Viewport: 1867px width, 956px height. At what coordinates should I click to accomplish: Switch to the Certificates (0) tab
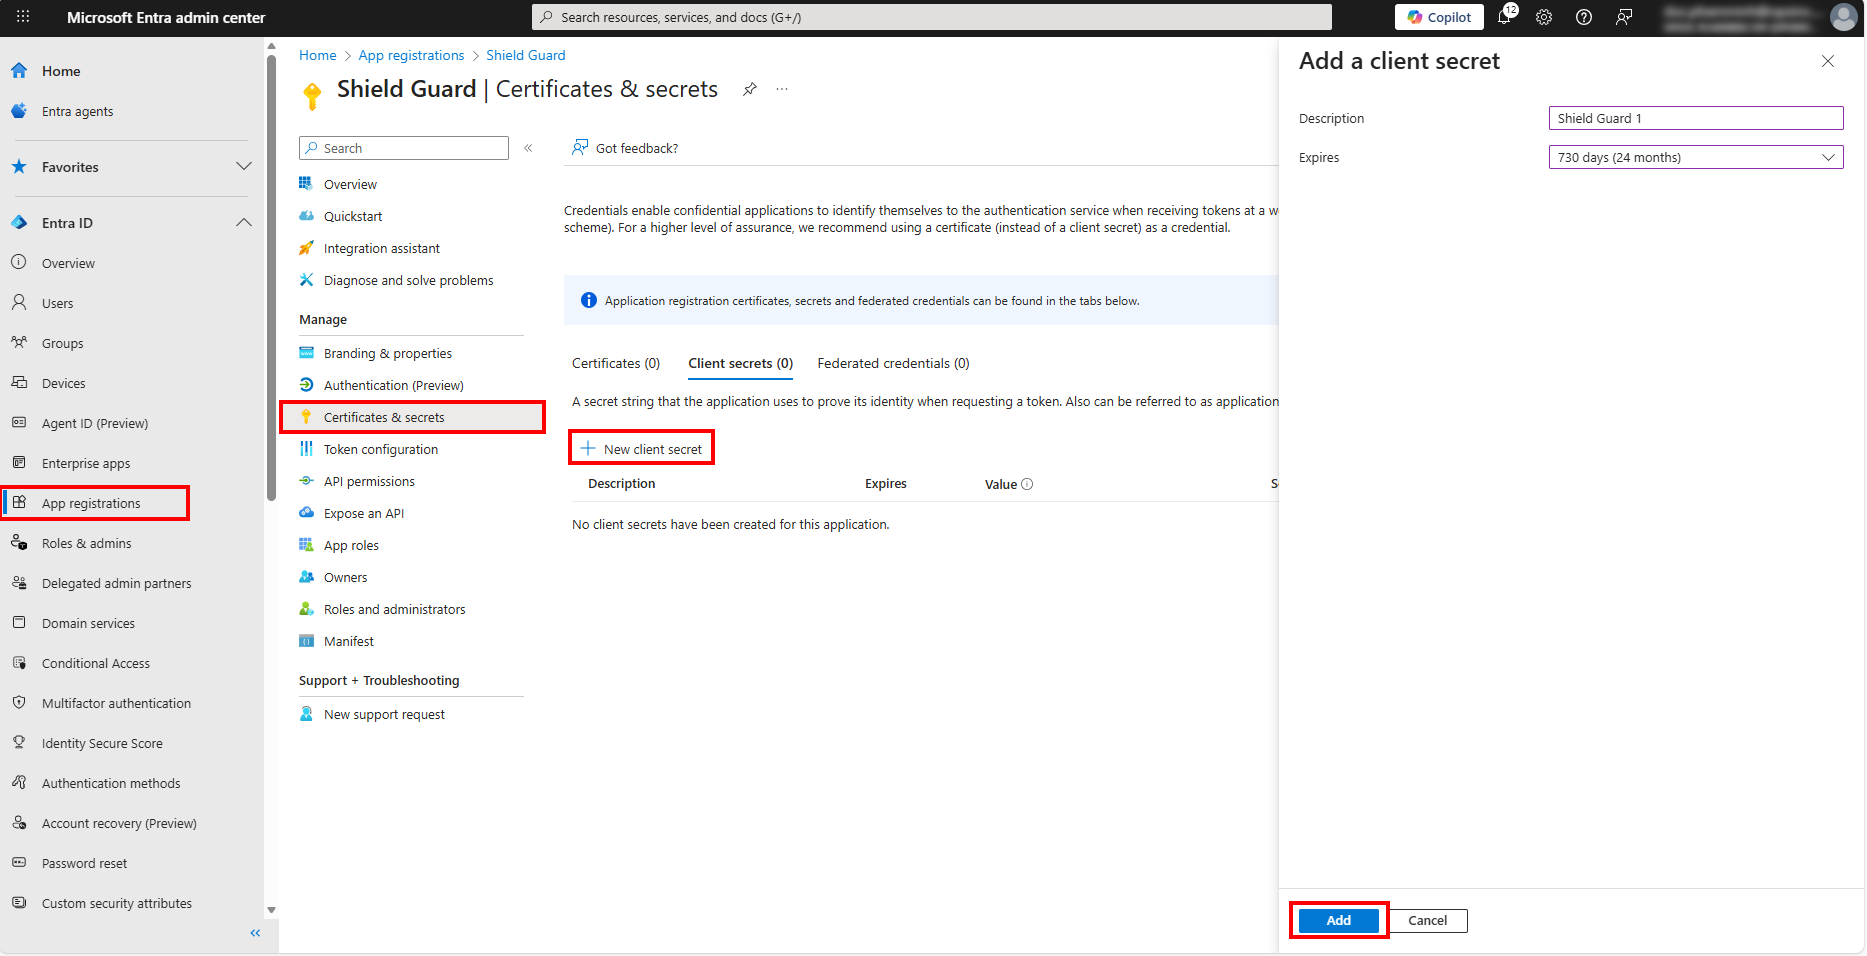[x=616, y=363]
